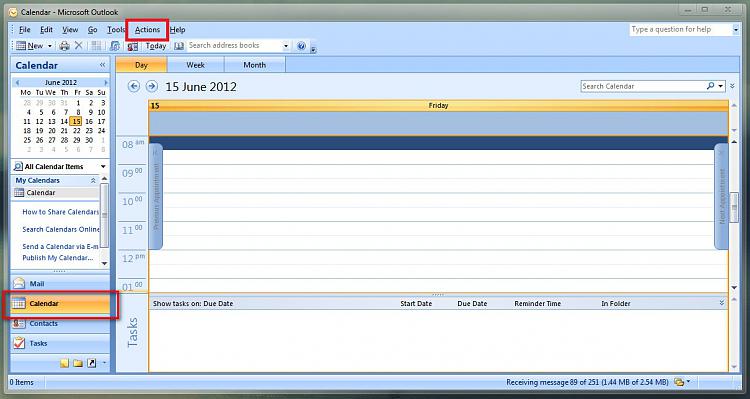750x399 pixels.
Task: Open the Mail pane button
Action: 60,284
